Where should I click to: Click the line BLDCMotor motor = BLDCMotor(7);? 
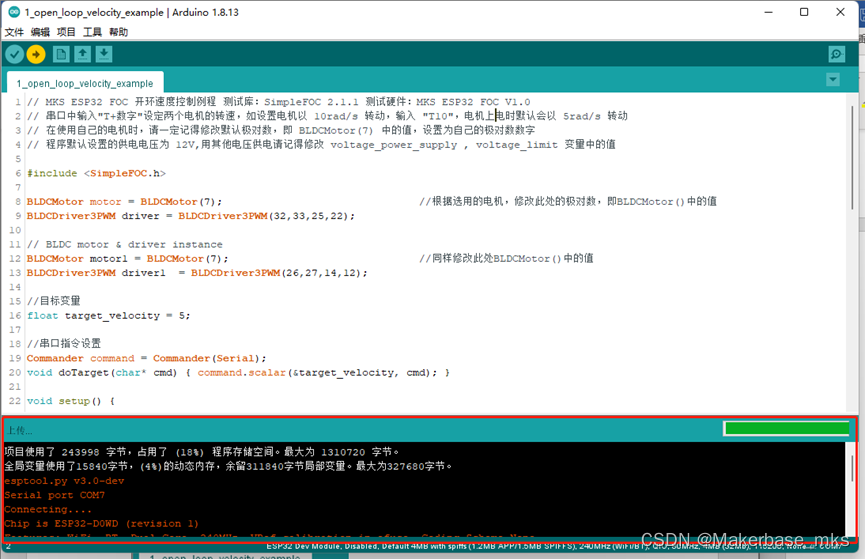click(x=124, y=201)
